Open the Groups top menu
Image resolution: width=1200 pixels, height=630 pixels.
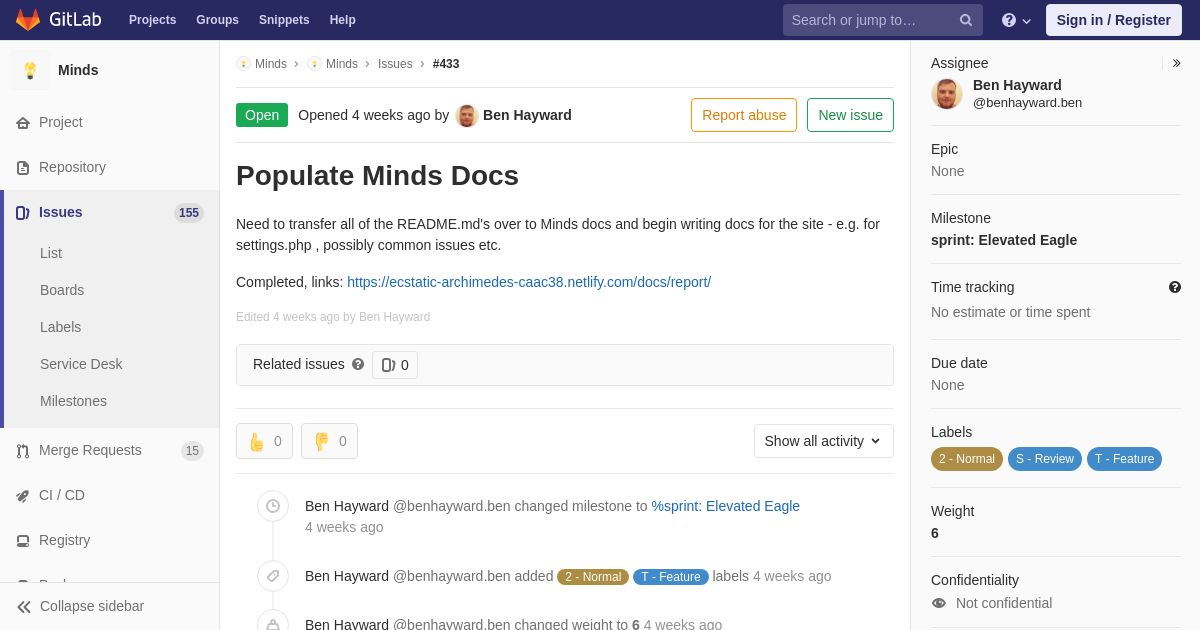[x=217, y=20]
